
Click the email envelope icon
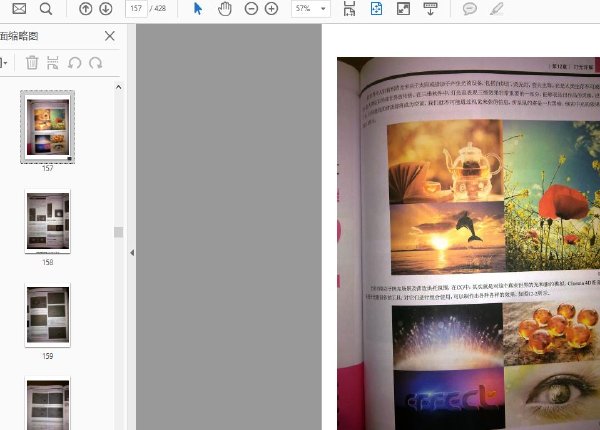pos(19,8)
